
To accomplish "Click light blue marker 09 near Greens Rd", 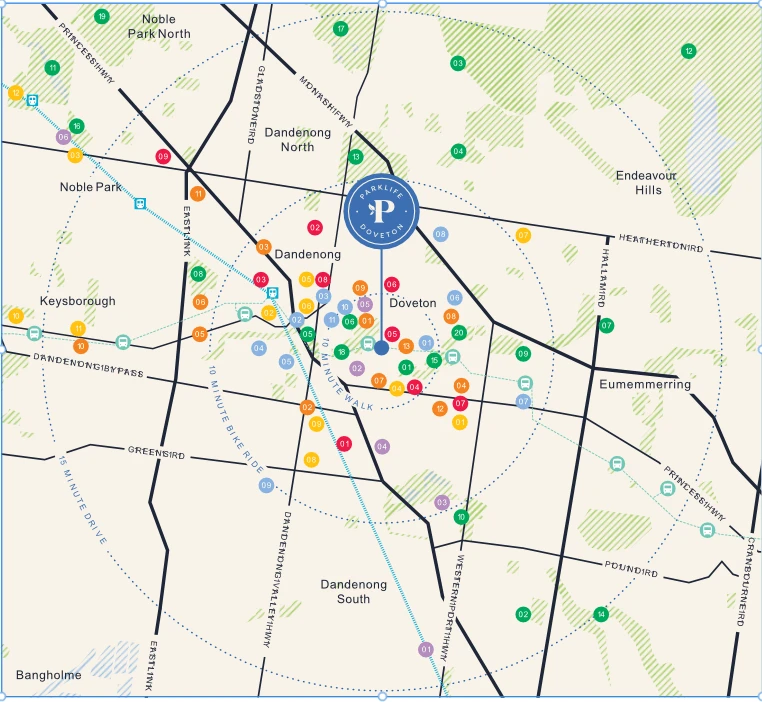I will coord(266,485).
